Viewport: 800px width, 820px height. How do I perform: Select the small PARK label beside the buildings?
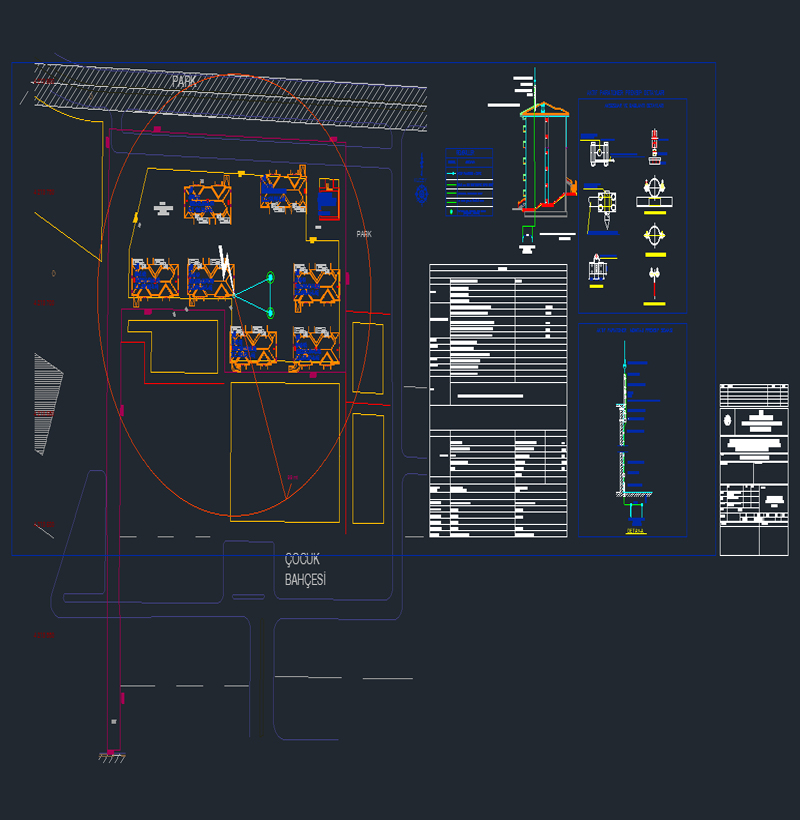click(x=364, y=234)
